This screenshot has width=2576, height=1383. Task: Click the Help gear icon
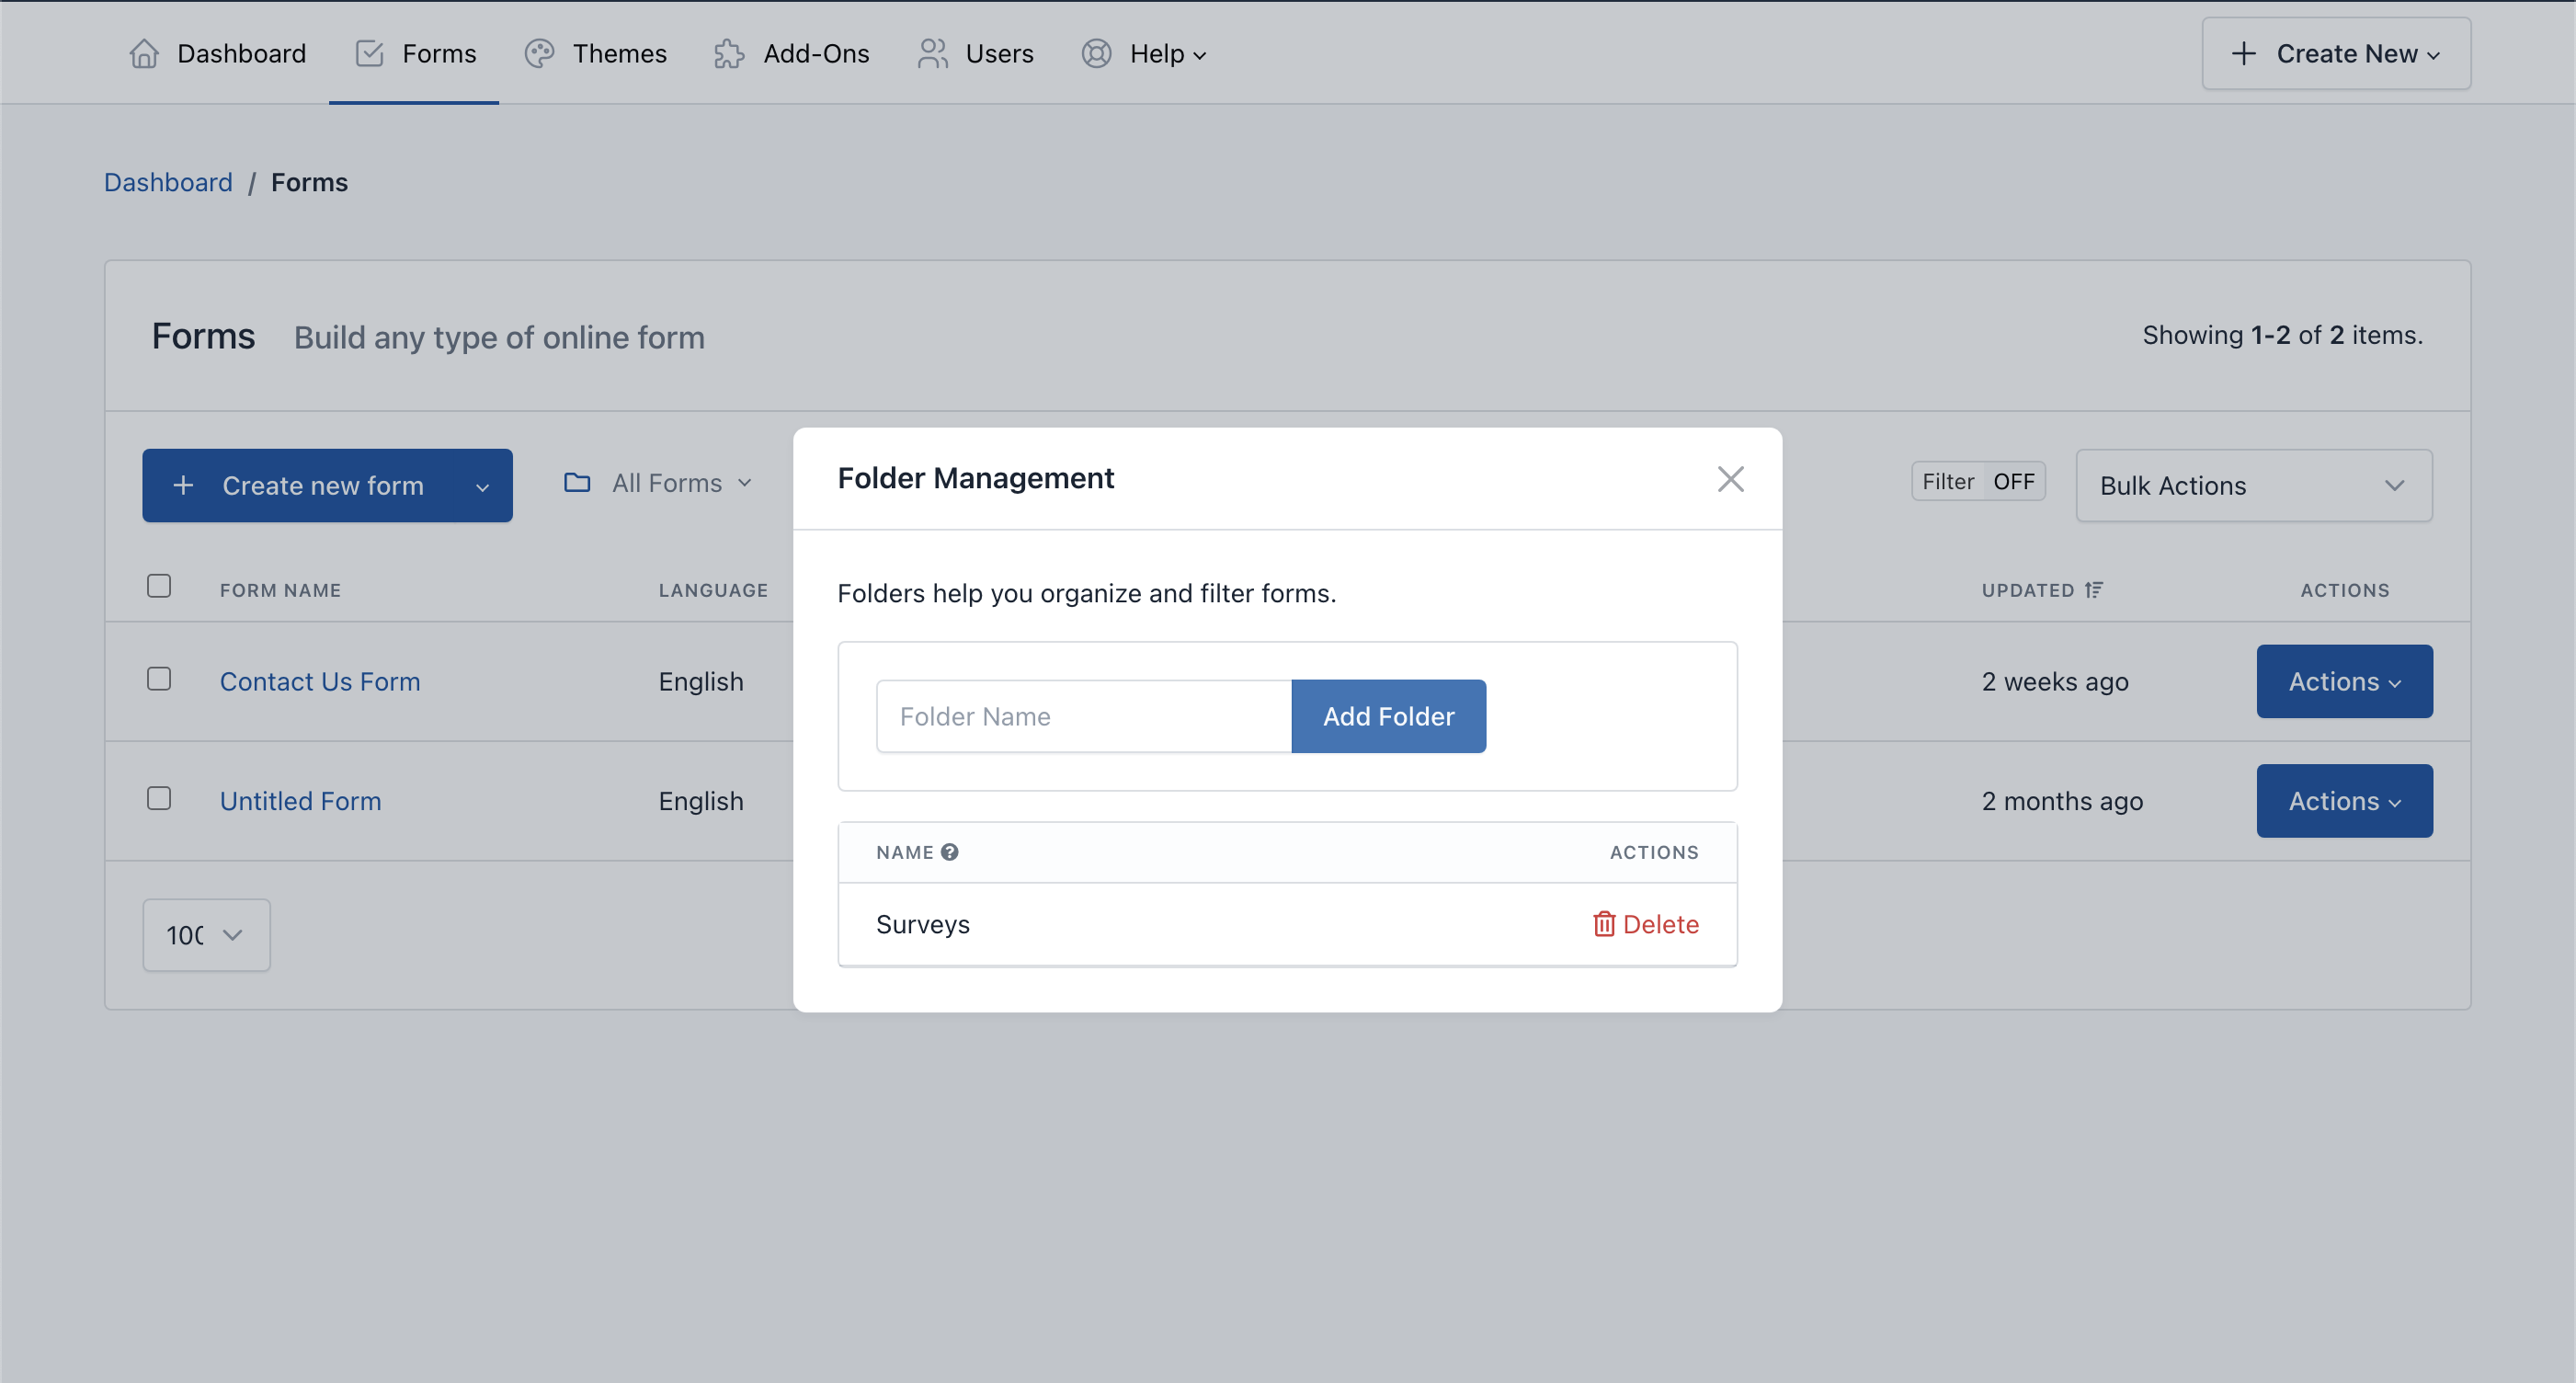click(1097, 52)
